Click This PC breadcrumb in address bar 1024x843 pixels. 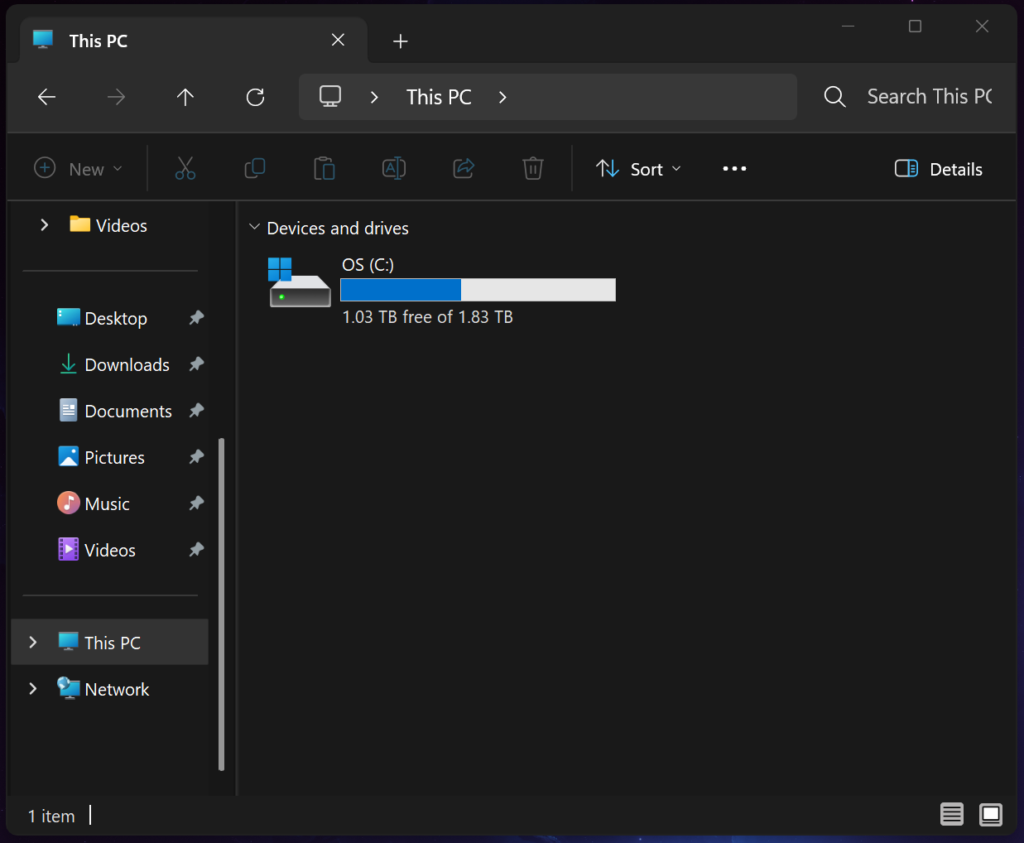click(439, 97)
